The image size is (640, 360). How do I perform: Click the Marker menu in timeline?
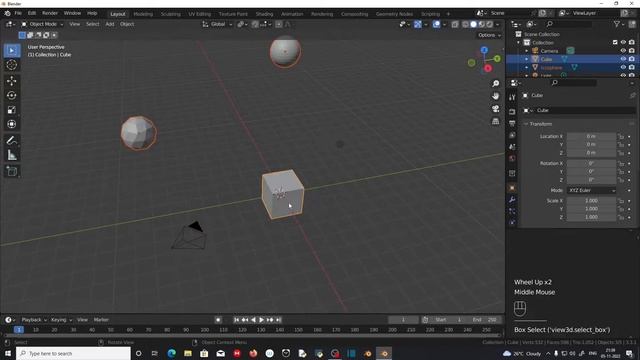[101, 320]
